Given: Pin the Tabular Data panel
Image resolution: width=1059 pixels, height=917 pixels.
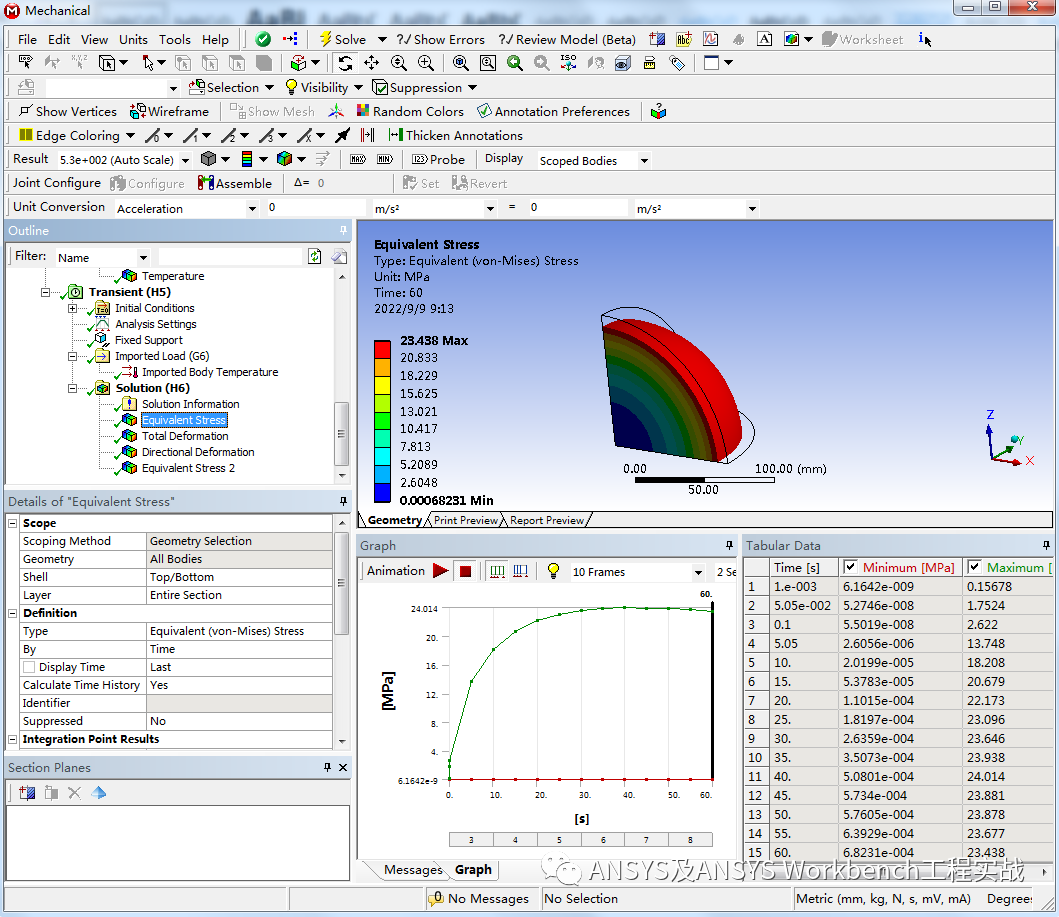Looking at the screenshot, I should pos(1046,545).
